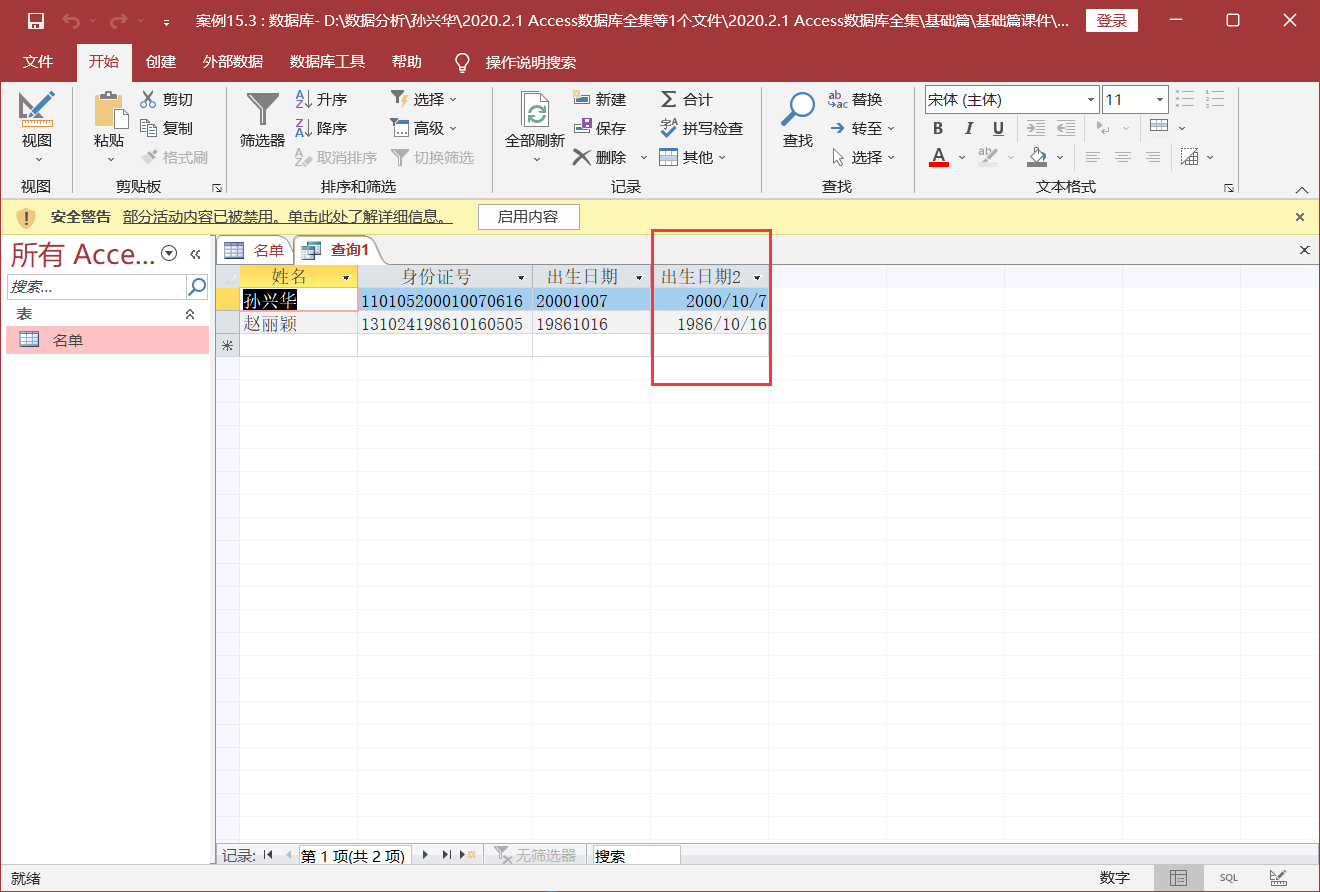Image resolution: width=1320 pixels, height=892 pixels.
Task: Align text right
Action: tap(1153, 157)
